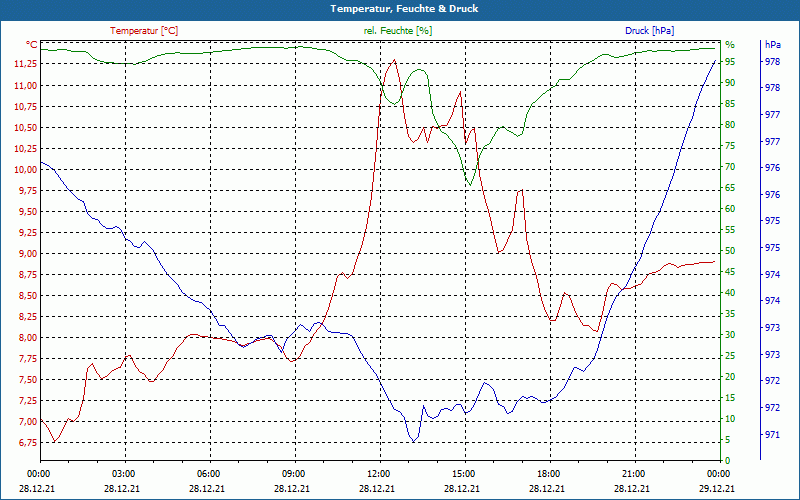Click temperature axis value '10,50'
The width and height of the screenshot is (800, 500).
coord(26,128)
